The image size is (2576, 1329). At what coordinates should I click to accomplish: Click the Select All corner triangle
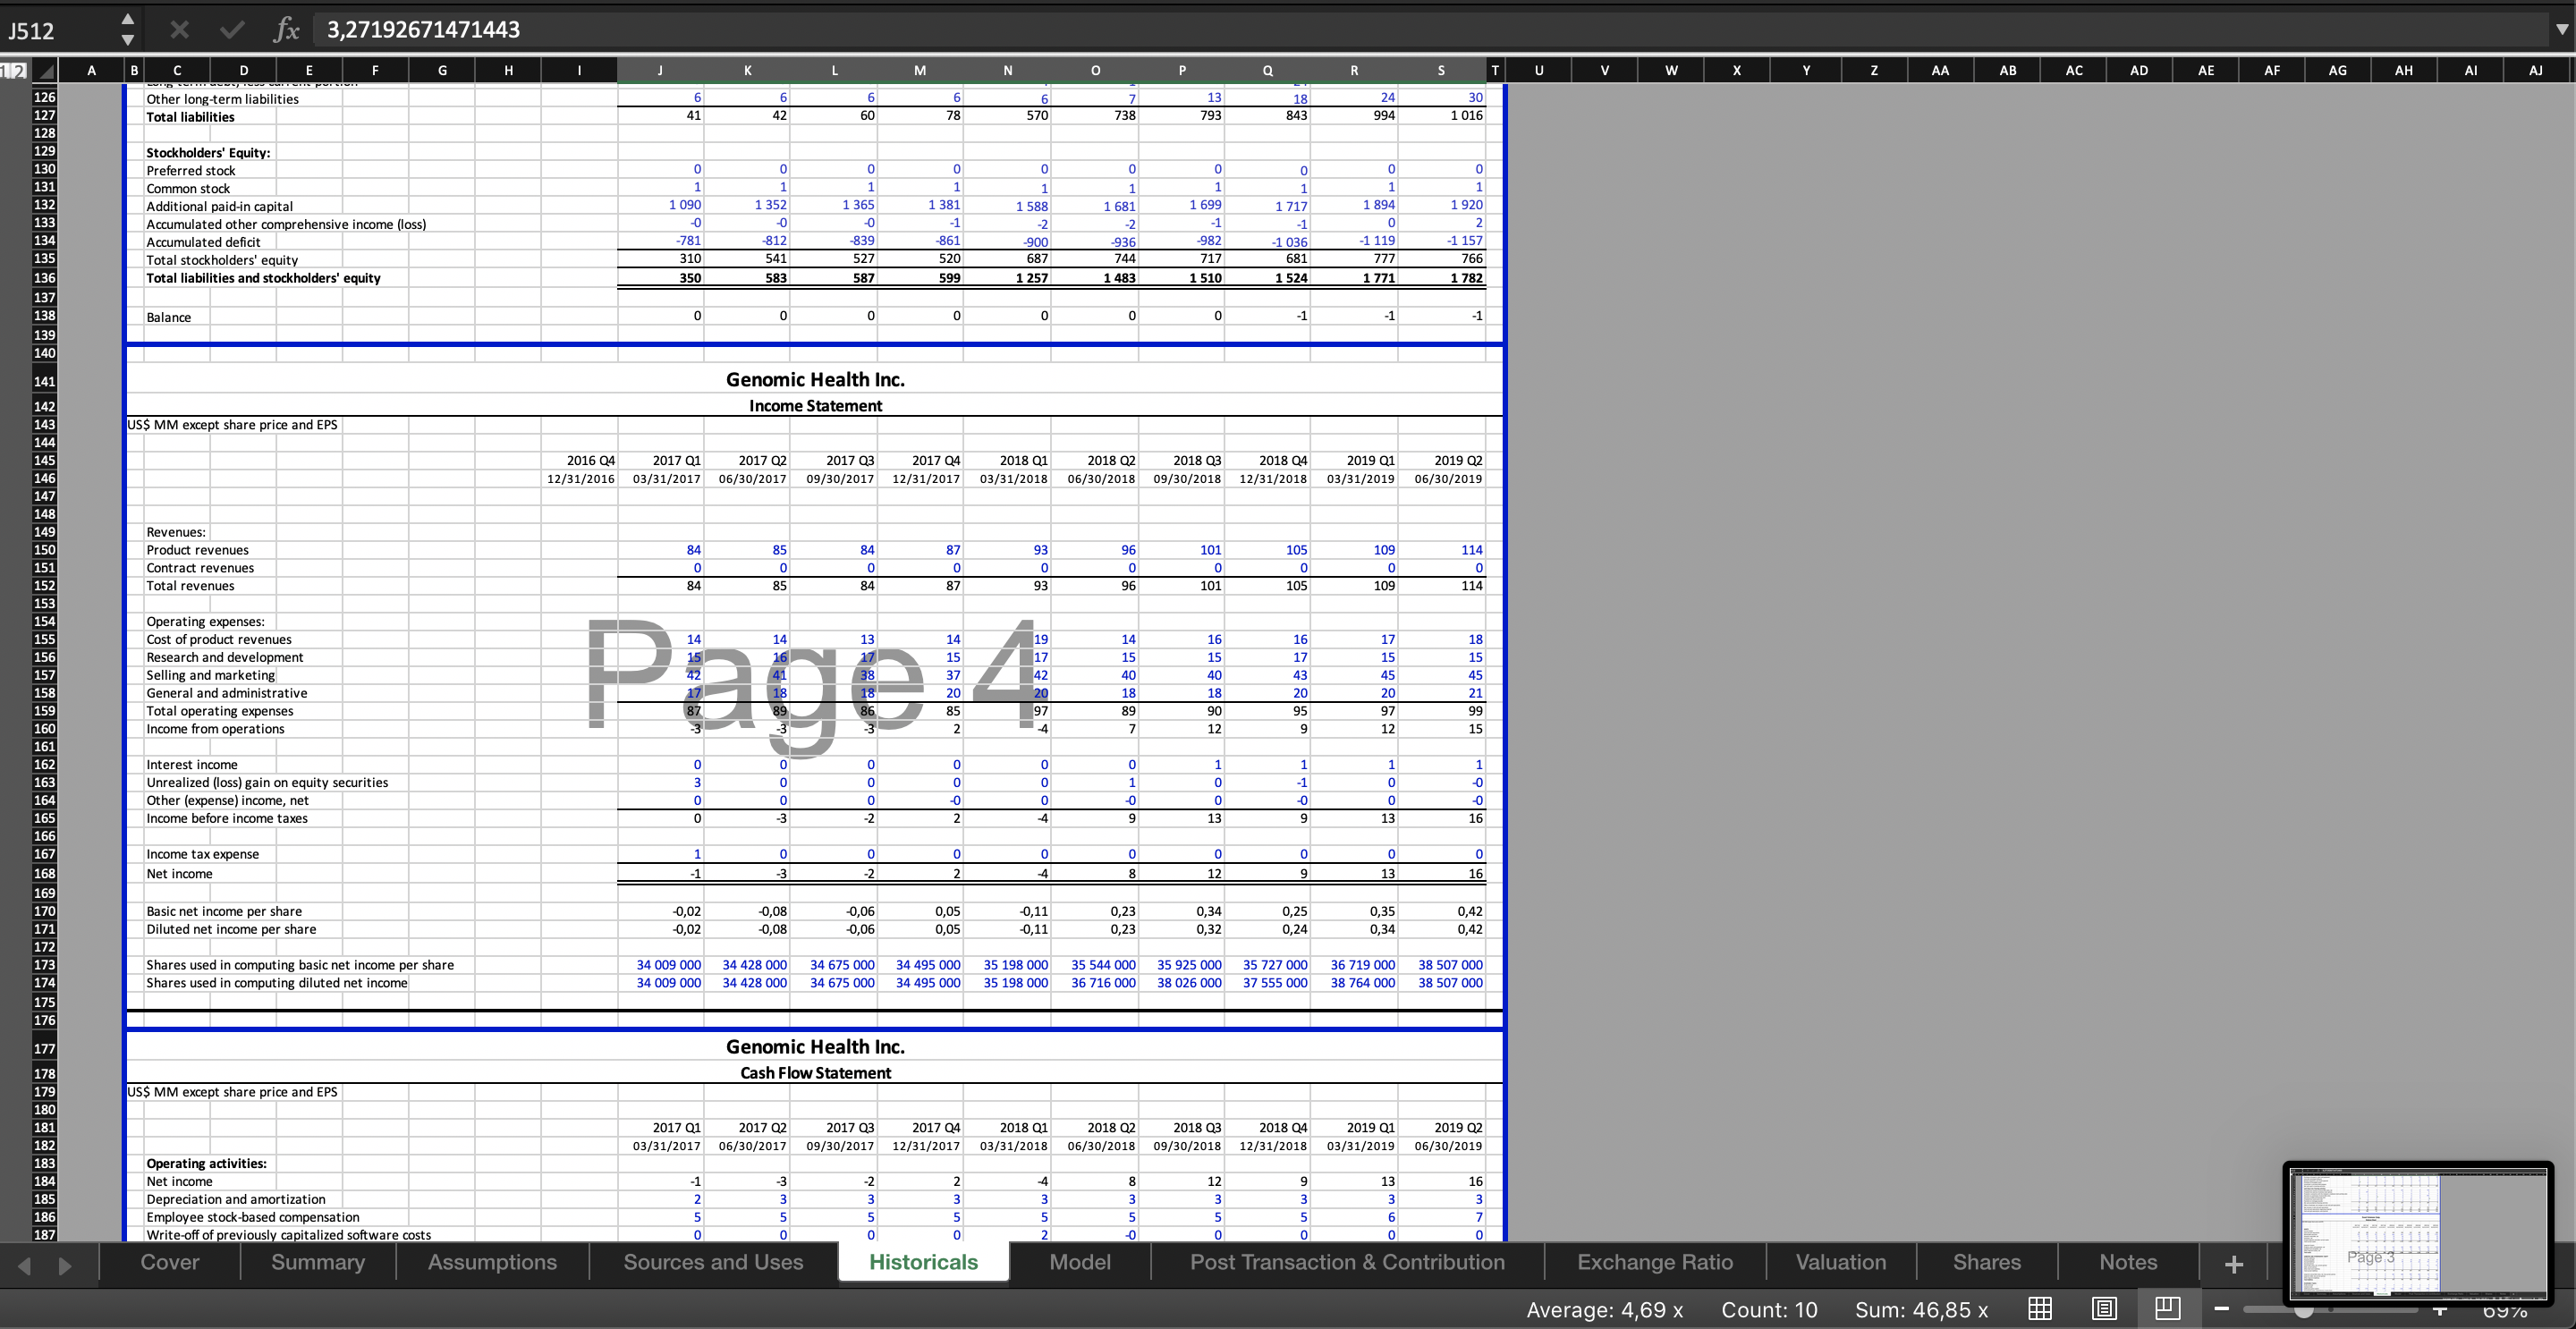[x=44, y=71]
